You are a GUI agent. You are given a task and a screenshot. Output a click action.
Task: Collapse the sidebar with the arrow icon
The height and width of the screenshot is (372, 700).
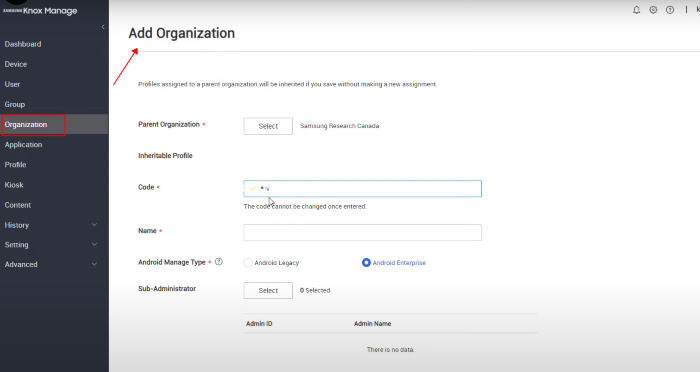(103, 27)
